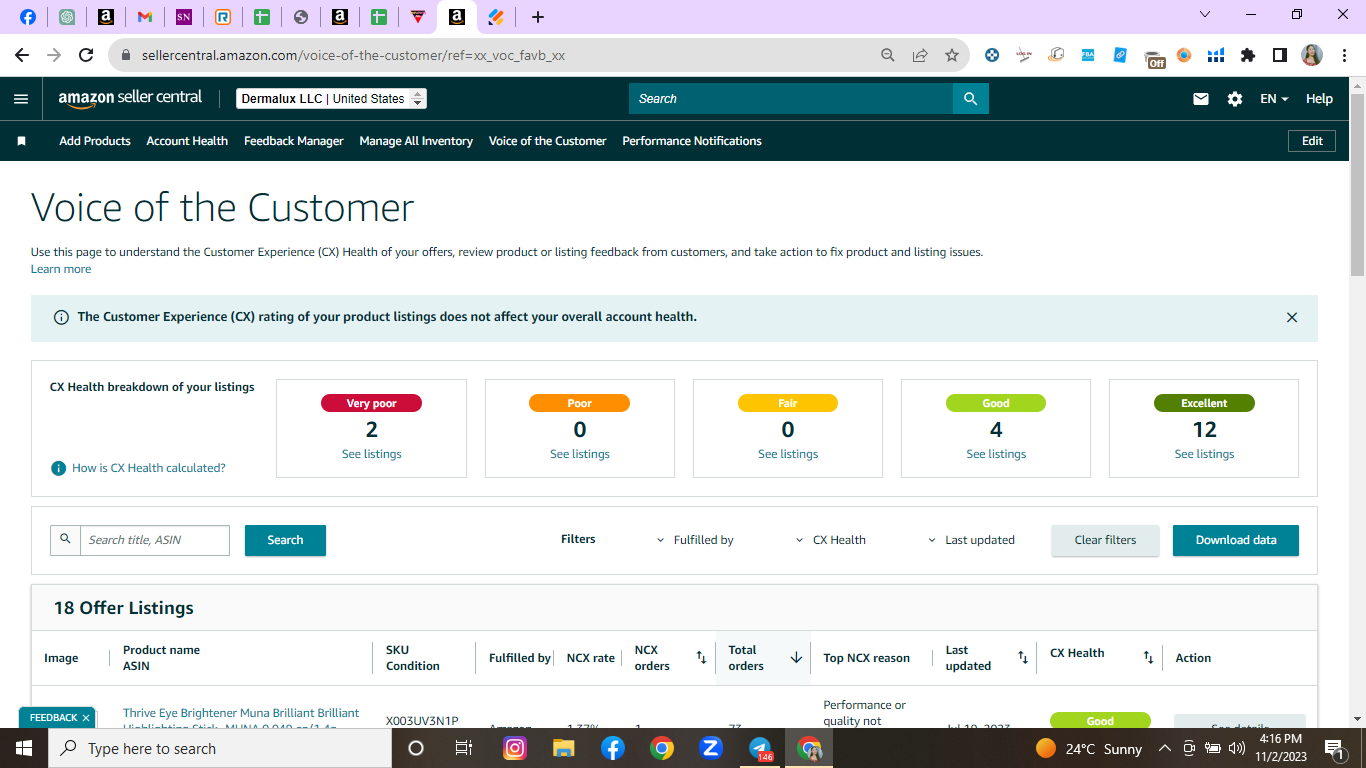Click the info icon beside CX Health calculation

[59, 468]
